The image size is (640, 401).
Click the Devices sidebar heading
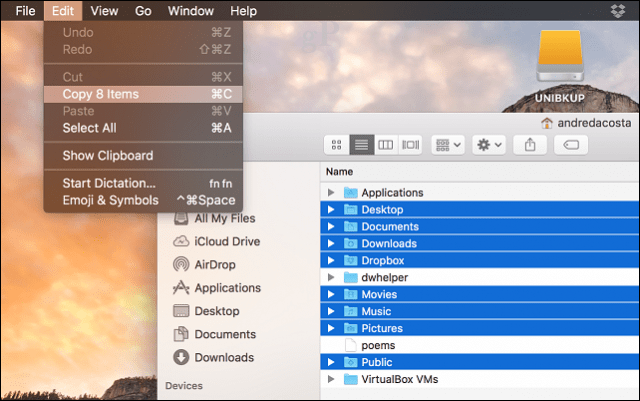pos(184,386)
